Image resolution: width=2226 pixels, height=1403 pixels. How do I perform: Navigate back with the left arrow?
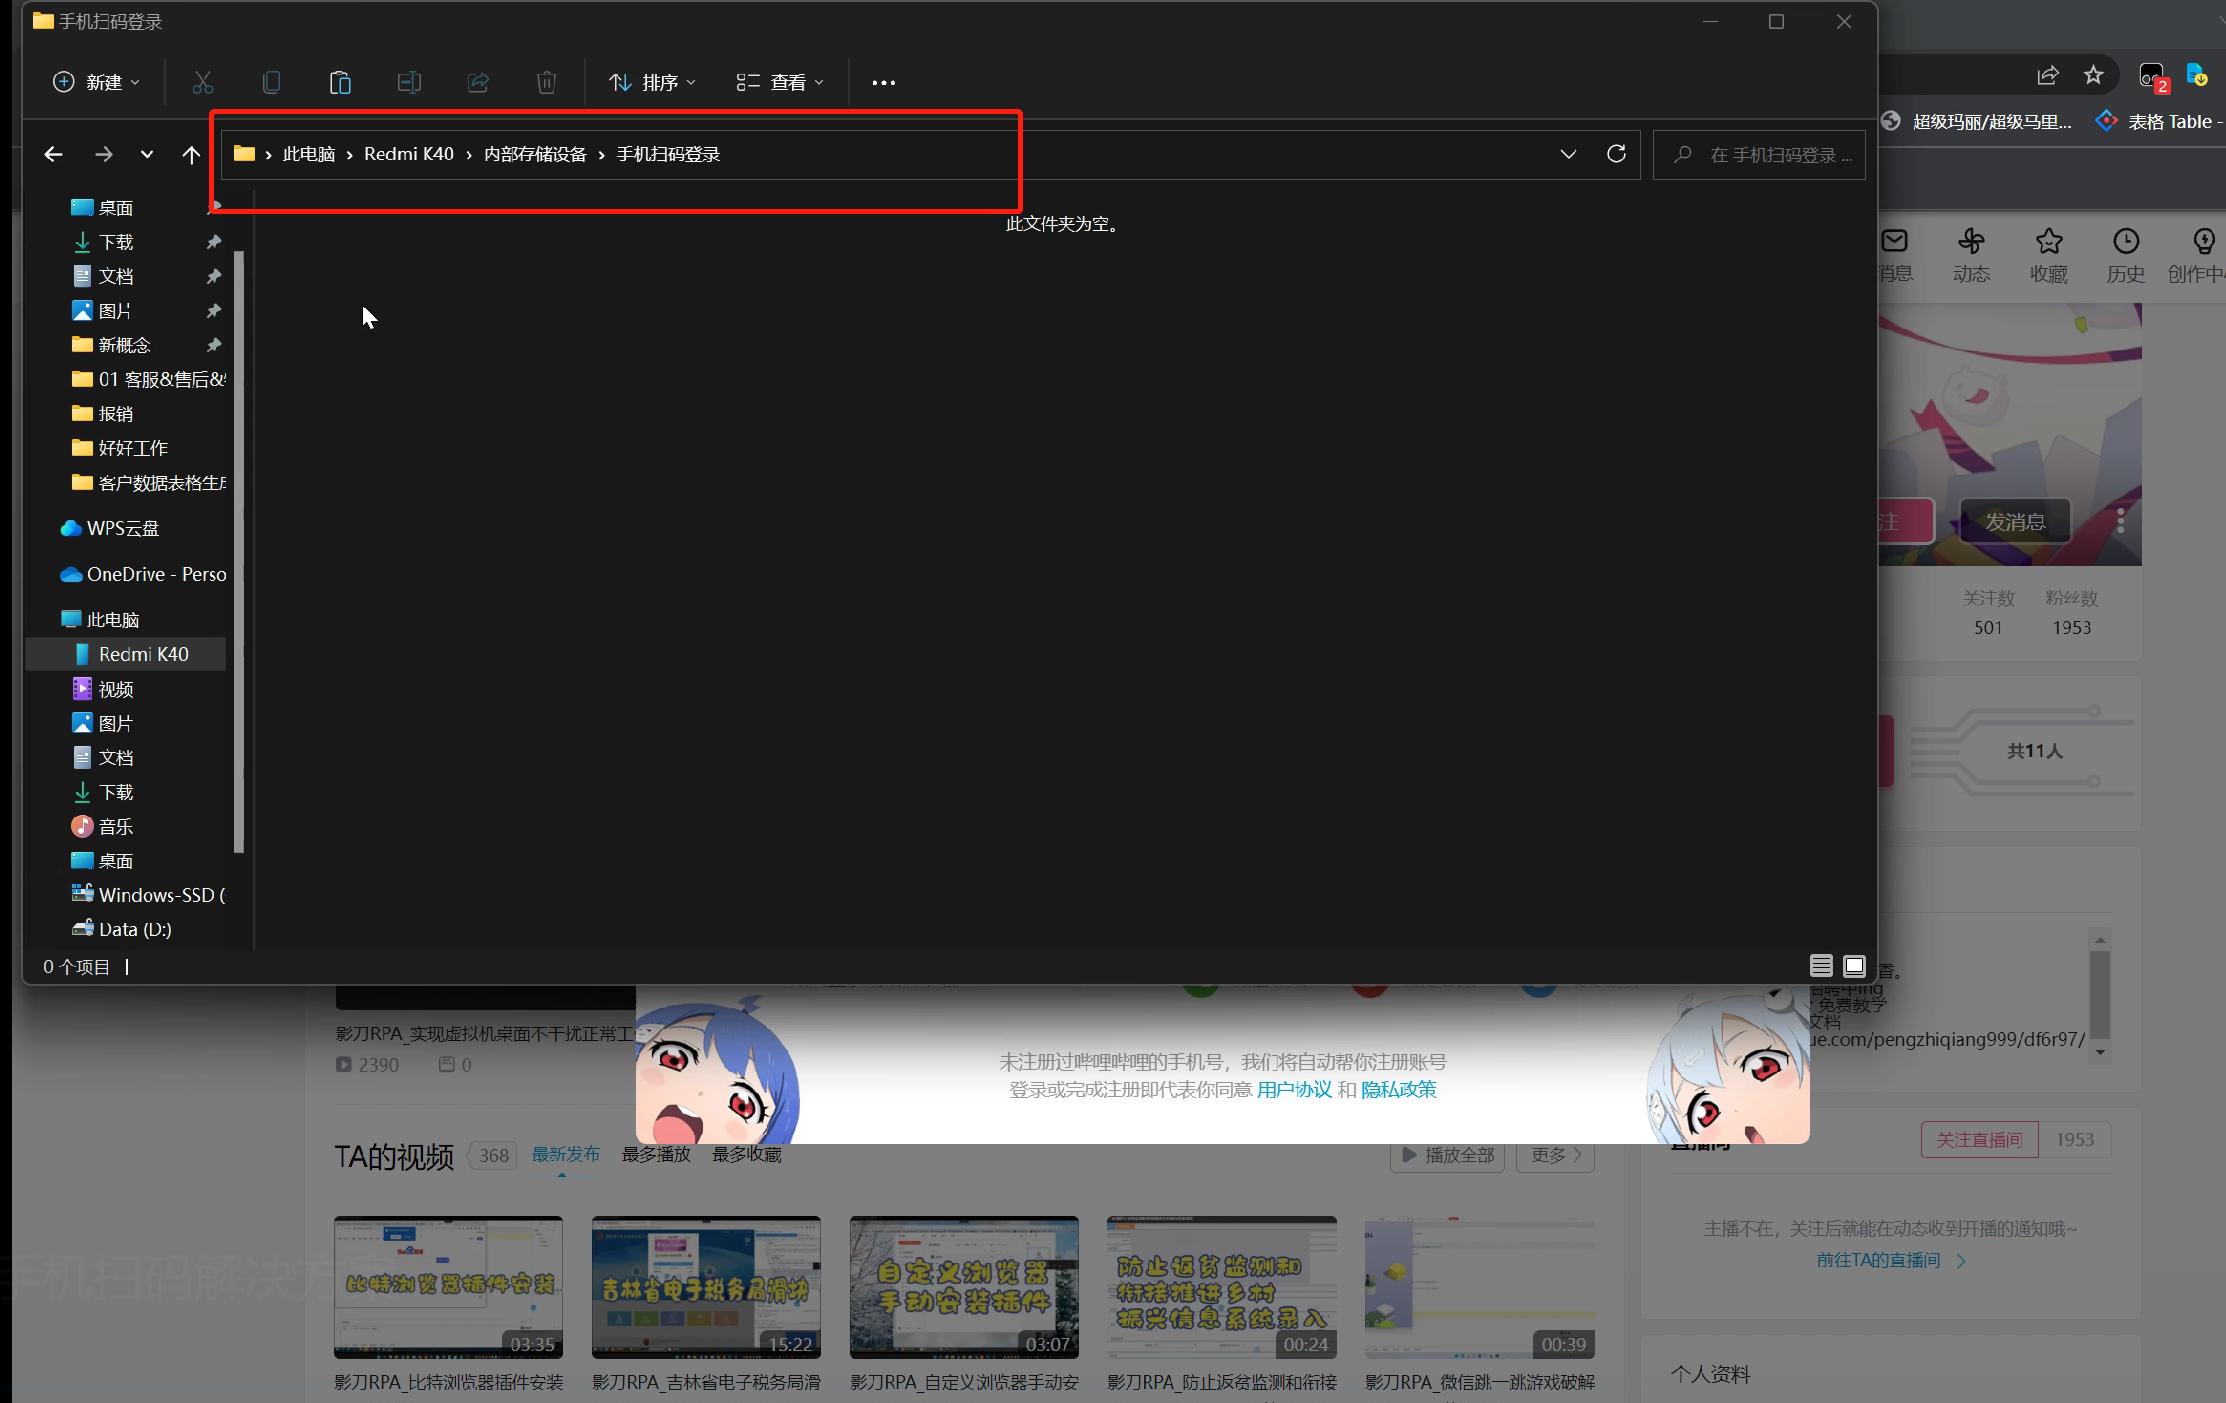pyautogui.click(x=54, y=154)
